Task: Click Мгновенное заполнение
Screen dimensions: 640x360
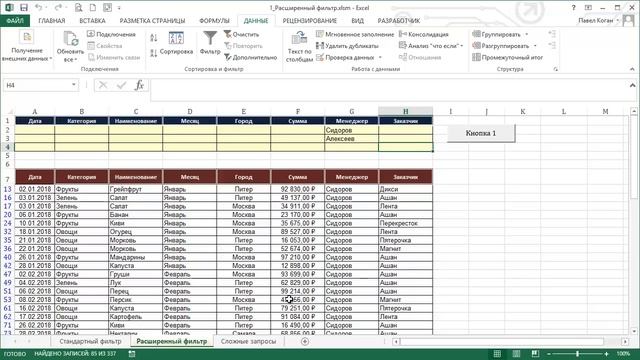Action: pyautogui.click(x=355, y=34)
